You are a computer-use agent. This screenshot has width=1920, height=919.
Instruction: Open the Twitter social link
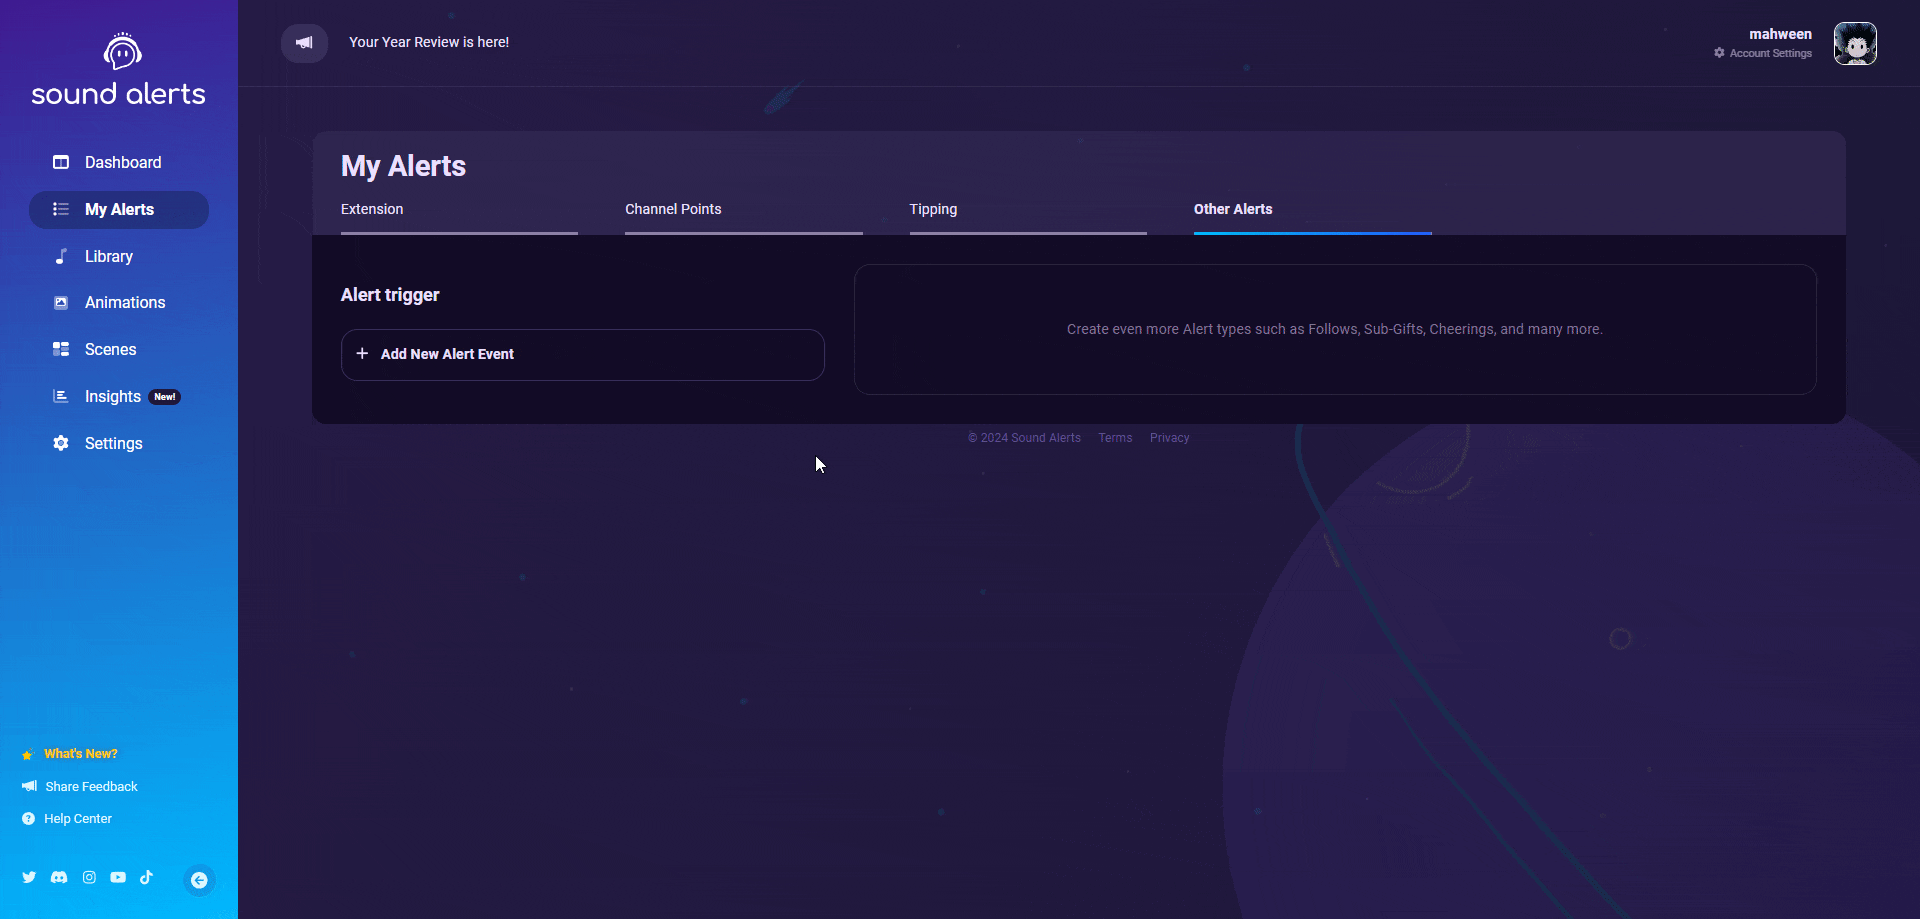click(x=29, y=877)
